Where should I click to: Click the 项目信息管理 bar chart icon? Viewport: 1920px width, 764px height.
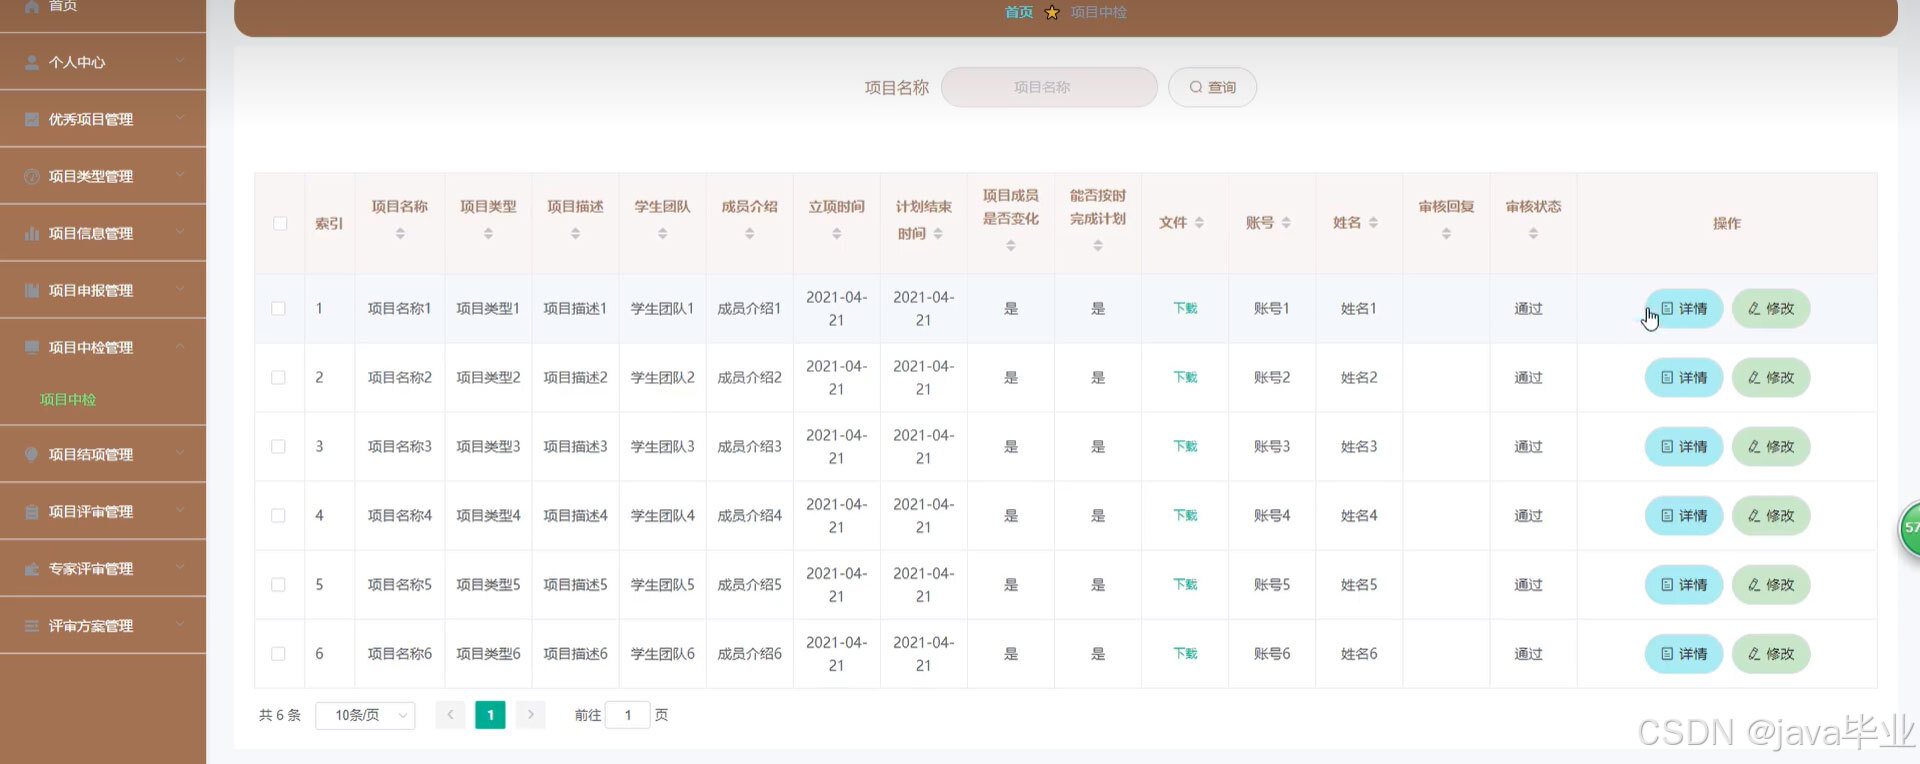point(32,233)
